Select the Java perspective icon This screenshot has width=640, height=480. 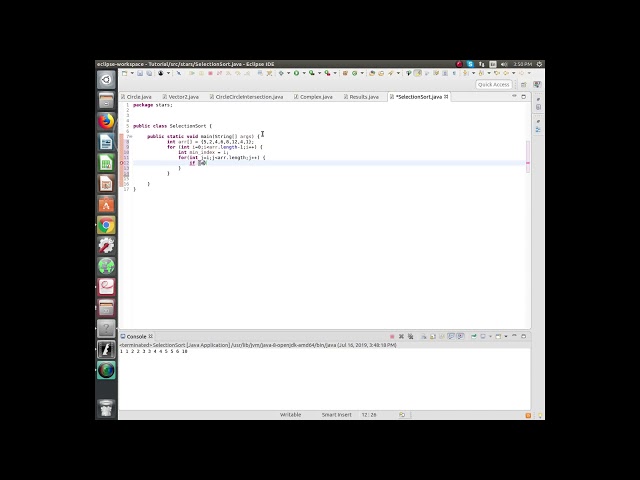[537, 84]
